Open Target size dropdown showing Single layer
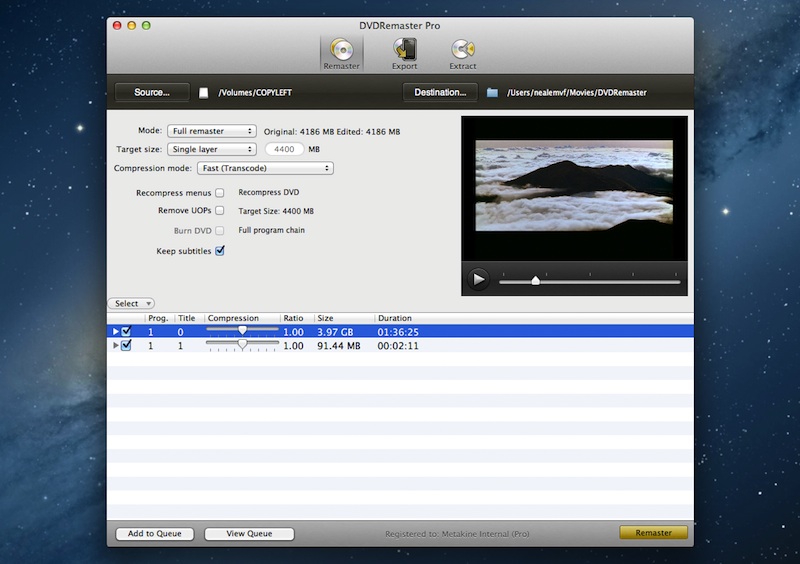The height and width of the screenshot is (564, 800). point(211,149)
